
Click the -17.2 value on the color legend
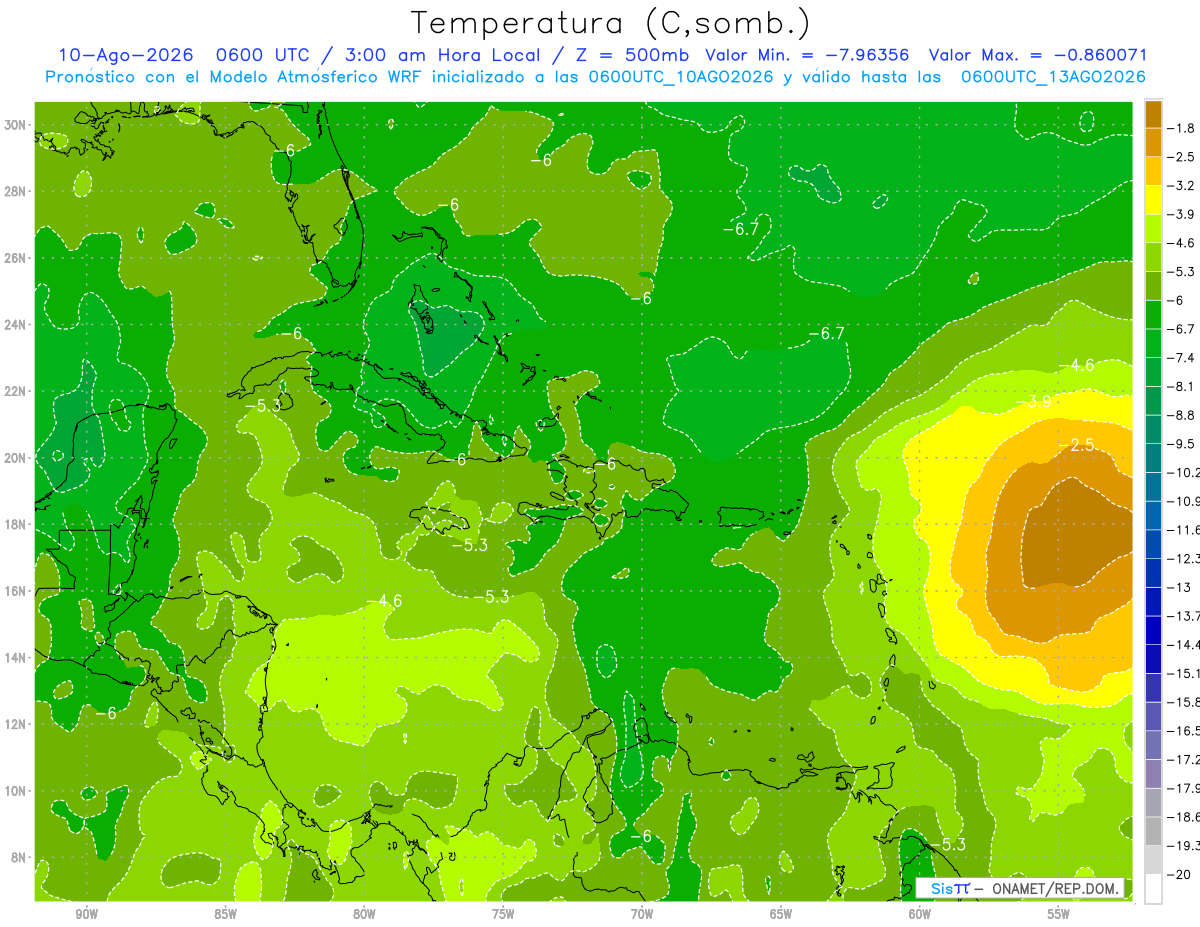1185,759
